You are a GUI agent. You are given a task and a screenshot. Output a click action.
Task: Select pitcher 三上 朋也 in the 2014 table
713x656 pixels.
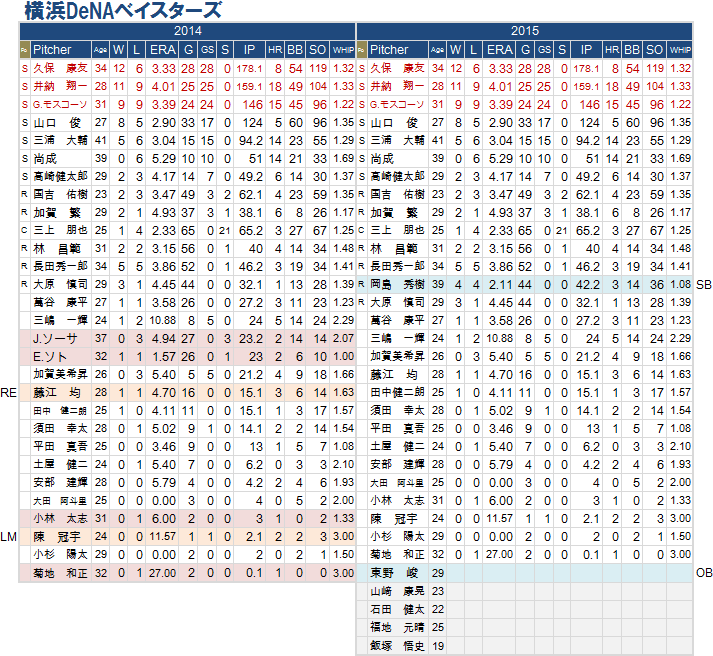pos(60,230)
